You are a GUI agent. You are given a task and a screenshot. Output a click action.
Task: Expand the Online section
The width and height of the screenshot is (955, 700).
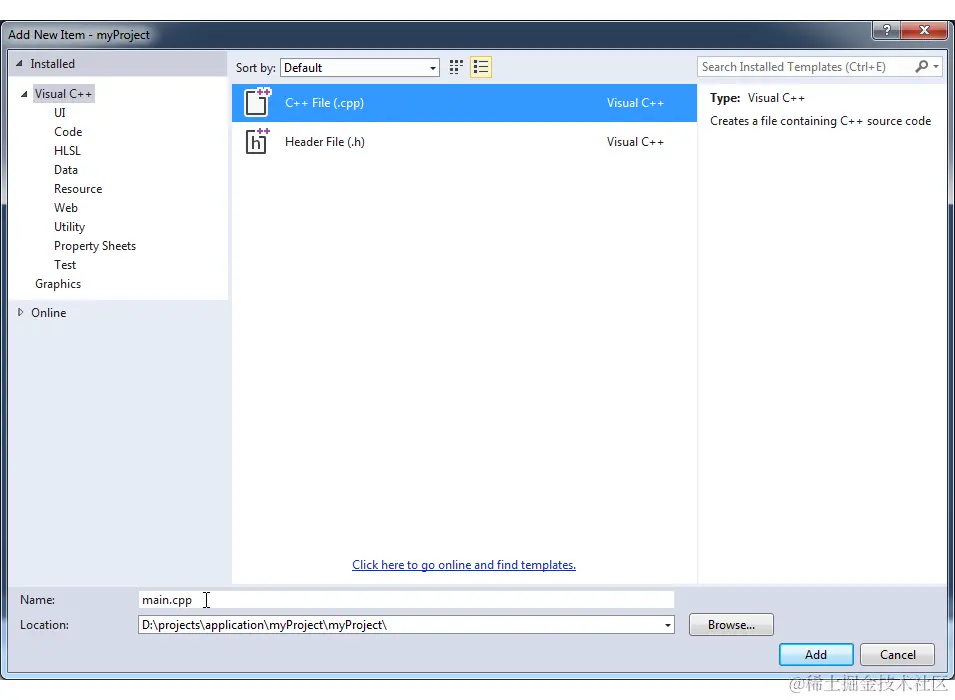20,313
